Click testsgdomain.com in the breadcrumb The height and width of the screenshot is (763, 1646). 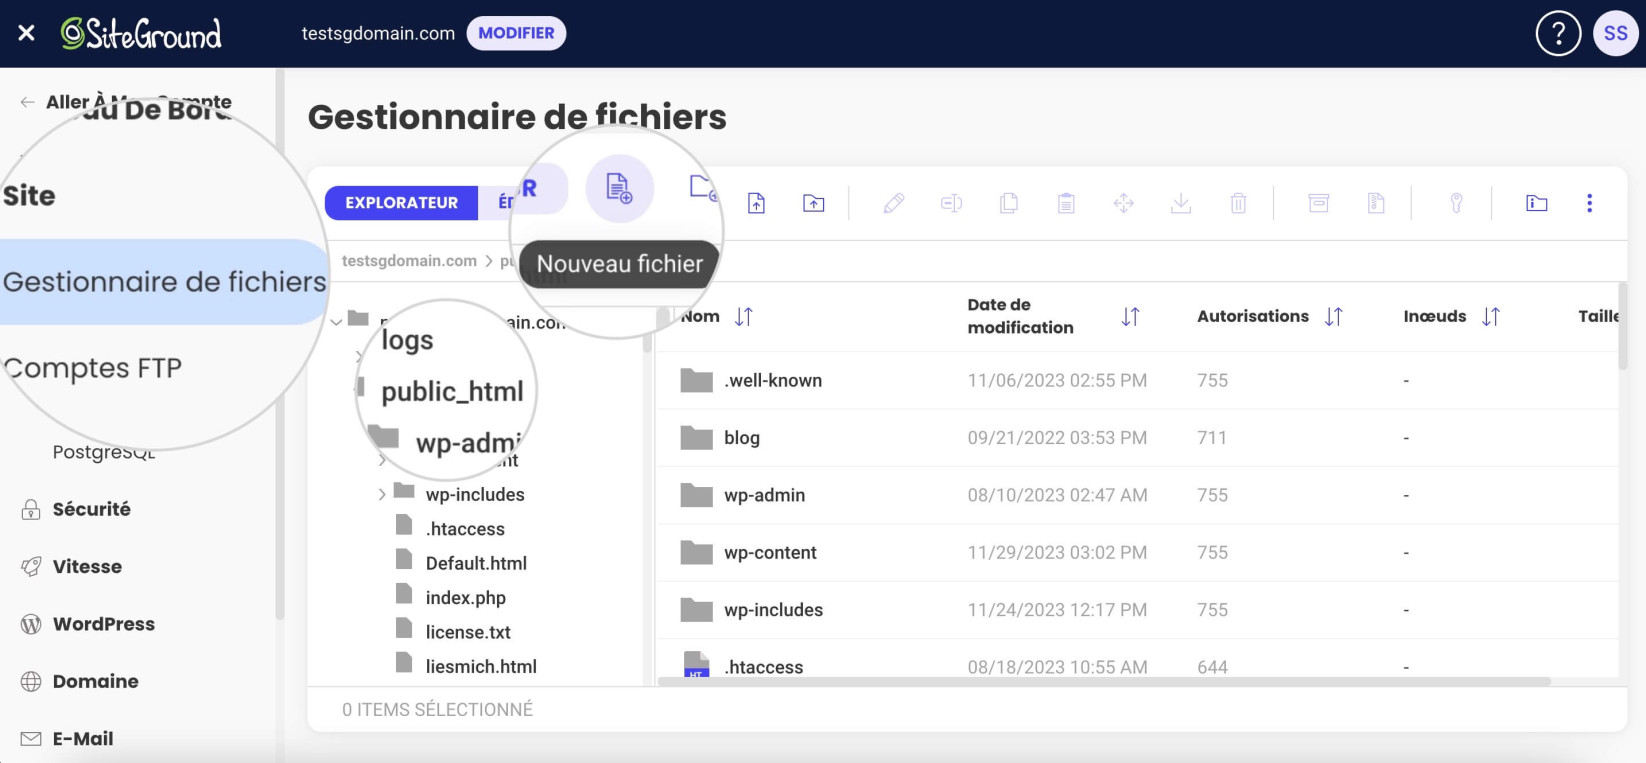click(x=409, y=261)
